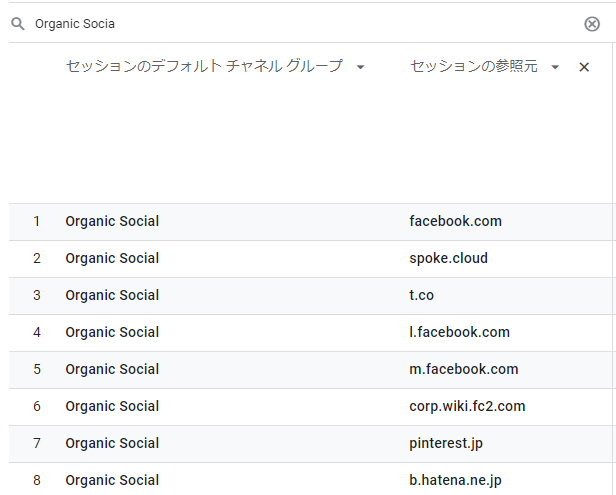616x495 pixels.
Task: Click the セッションのデフォルト チャネル グループ column header
Action: [x=204, y=66]
